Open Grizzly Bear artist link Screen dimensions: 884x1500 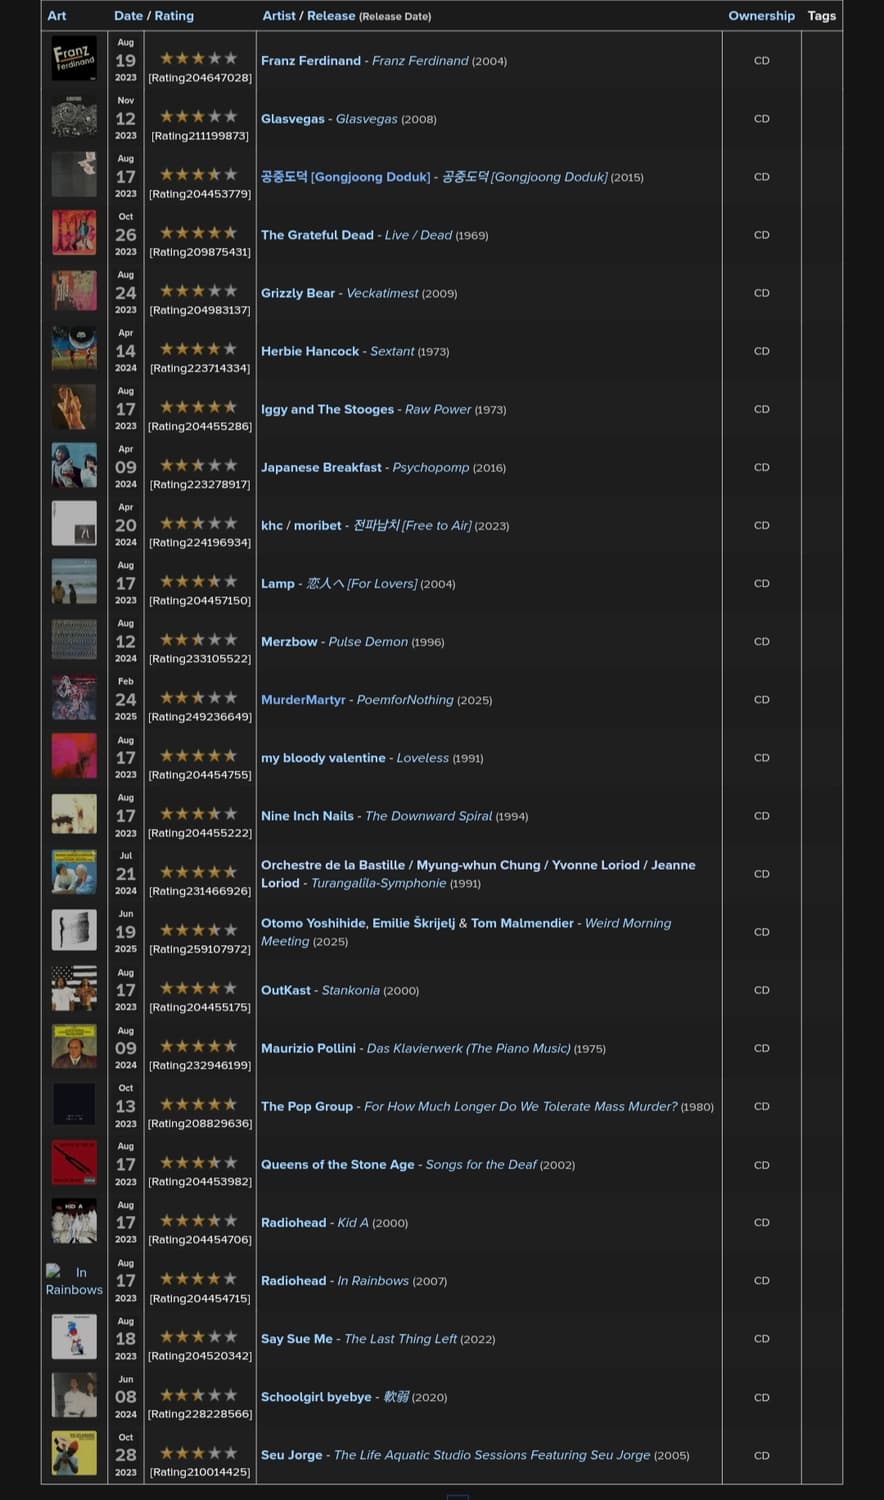tap(298, 293)
